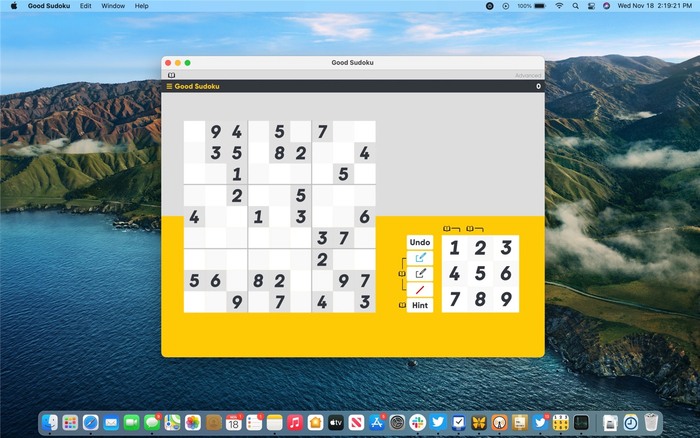Select the bottom-left empty corner cell

pyautogui.click(x=194, y=302)
